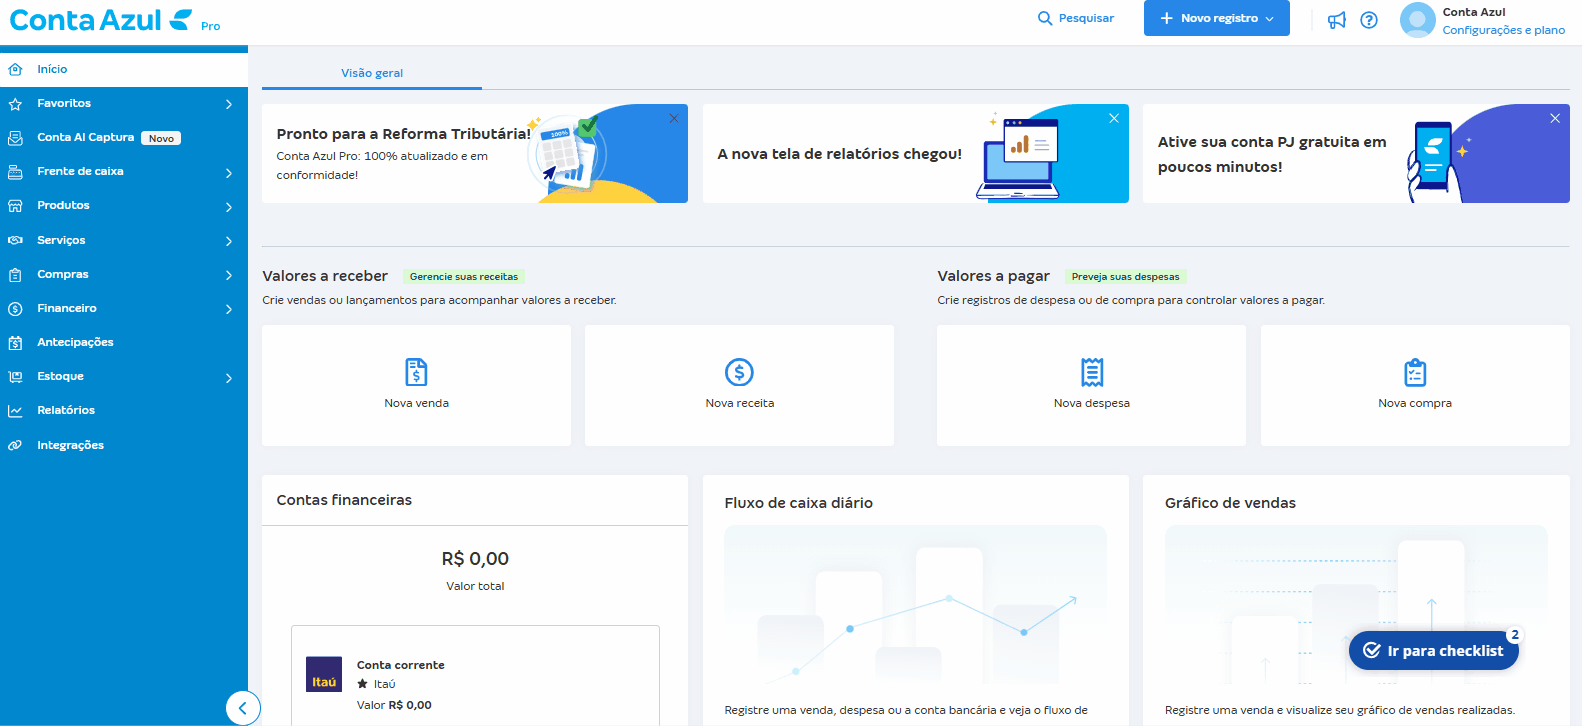1582x726 pixels.
Task: Click the Nova despesa card label
Action: (1092, 403)
